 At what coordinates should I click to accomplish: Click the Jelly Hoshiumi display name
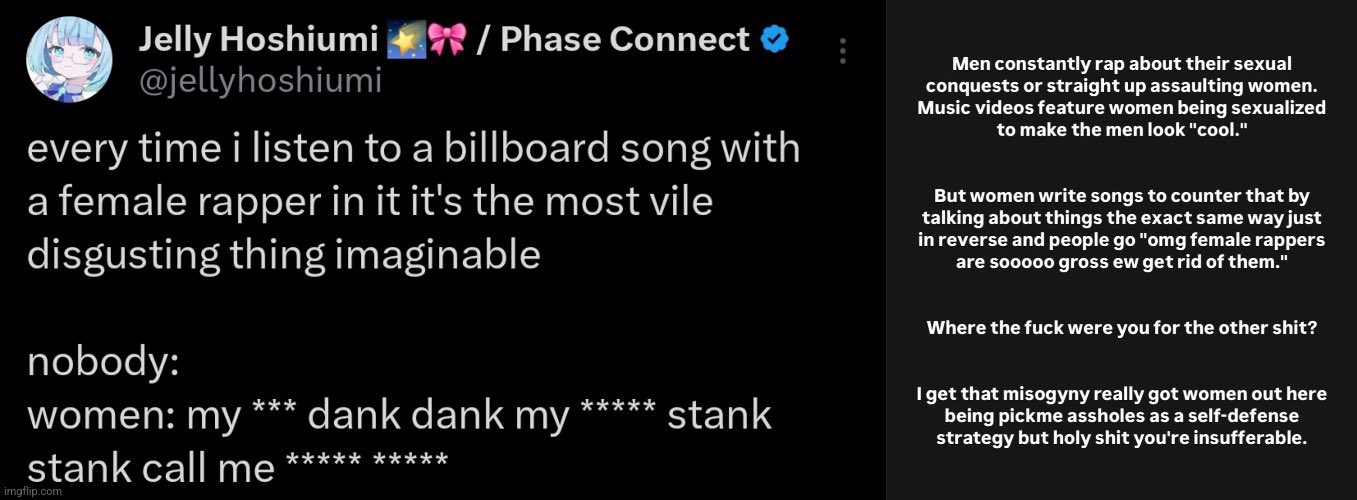pyautogui.click(x=257, y=40)
